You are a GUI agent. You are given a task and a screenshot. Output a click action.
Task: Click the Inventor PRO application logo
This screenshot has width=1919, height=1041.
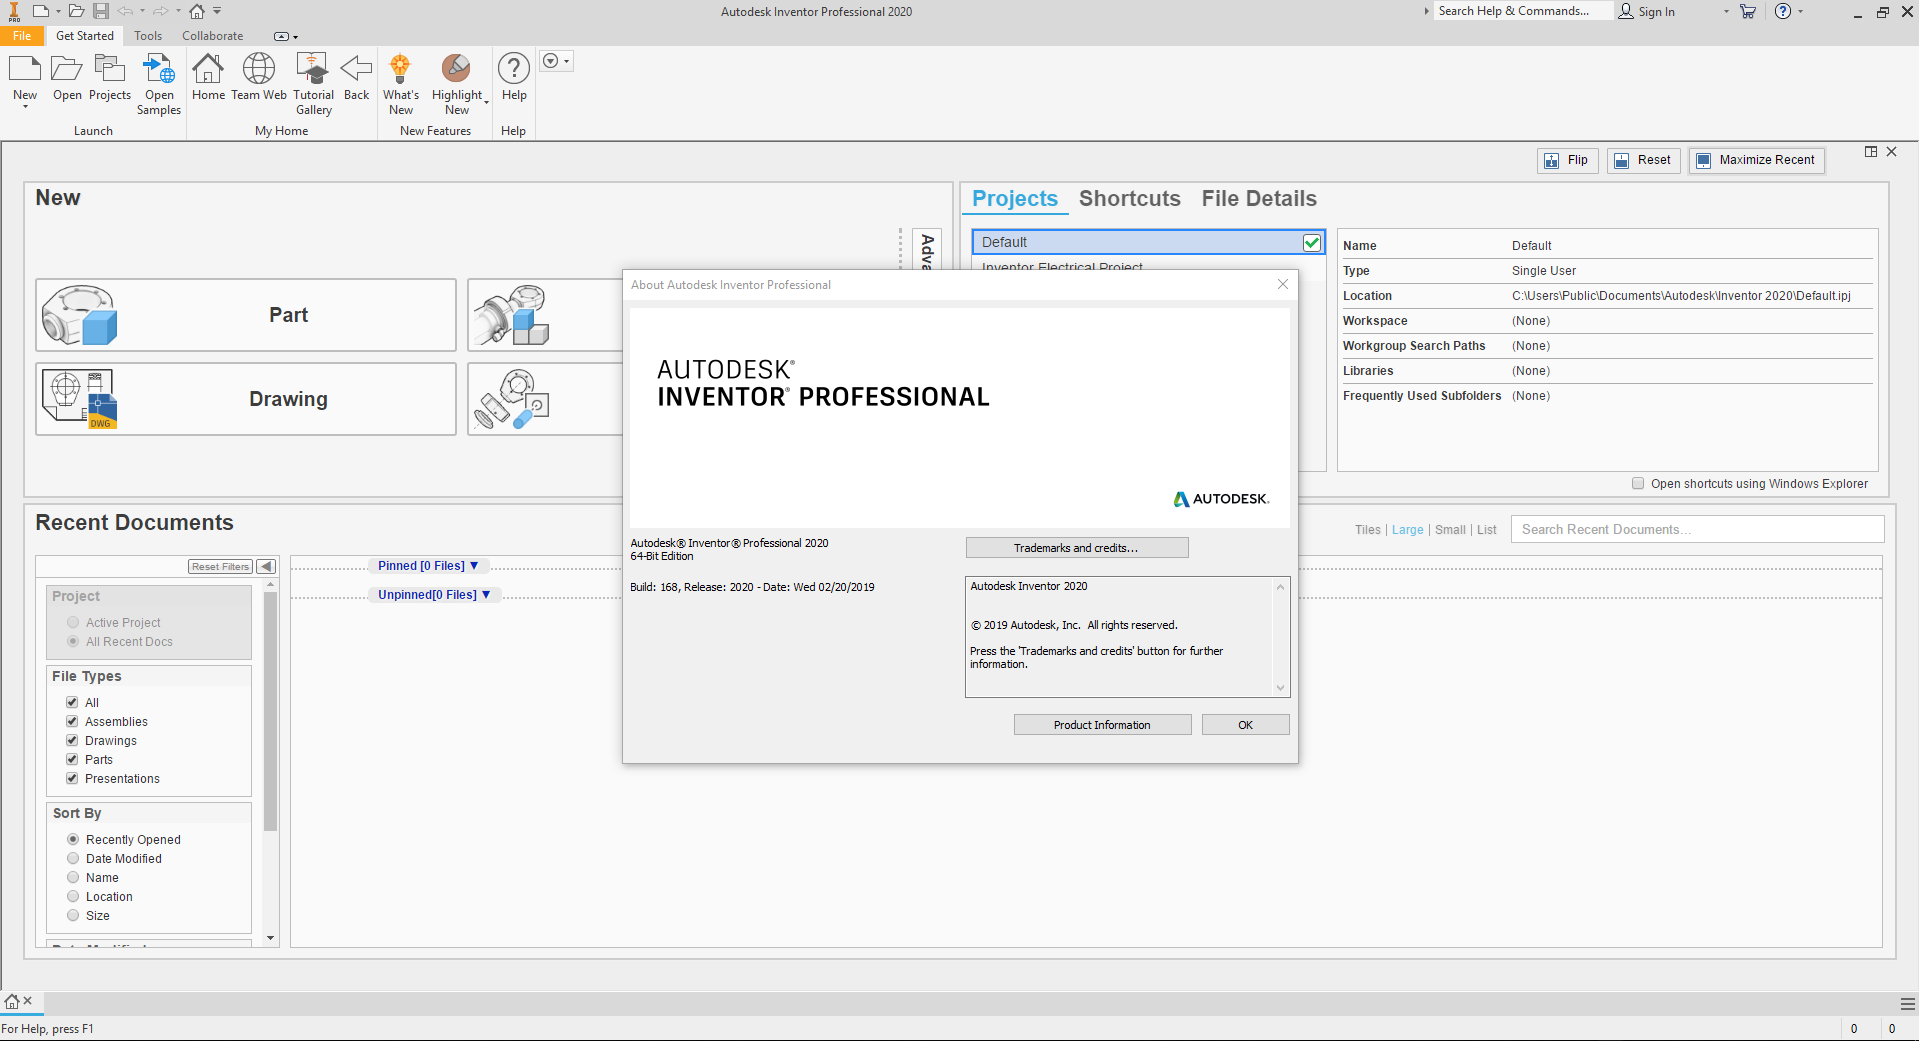click(14, 11)
